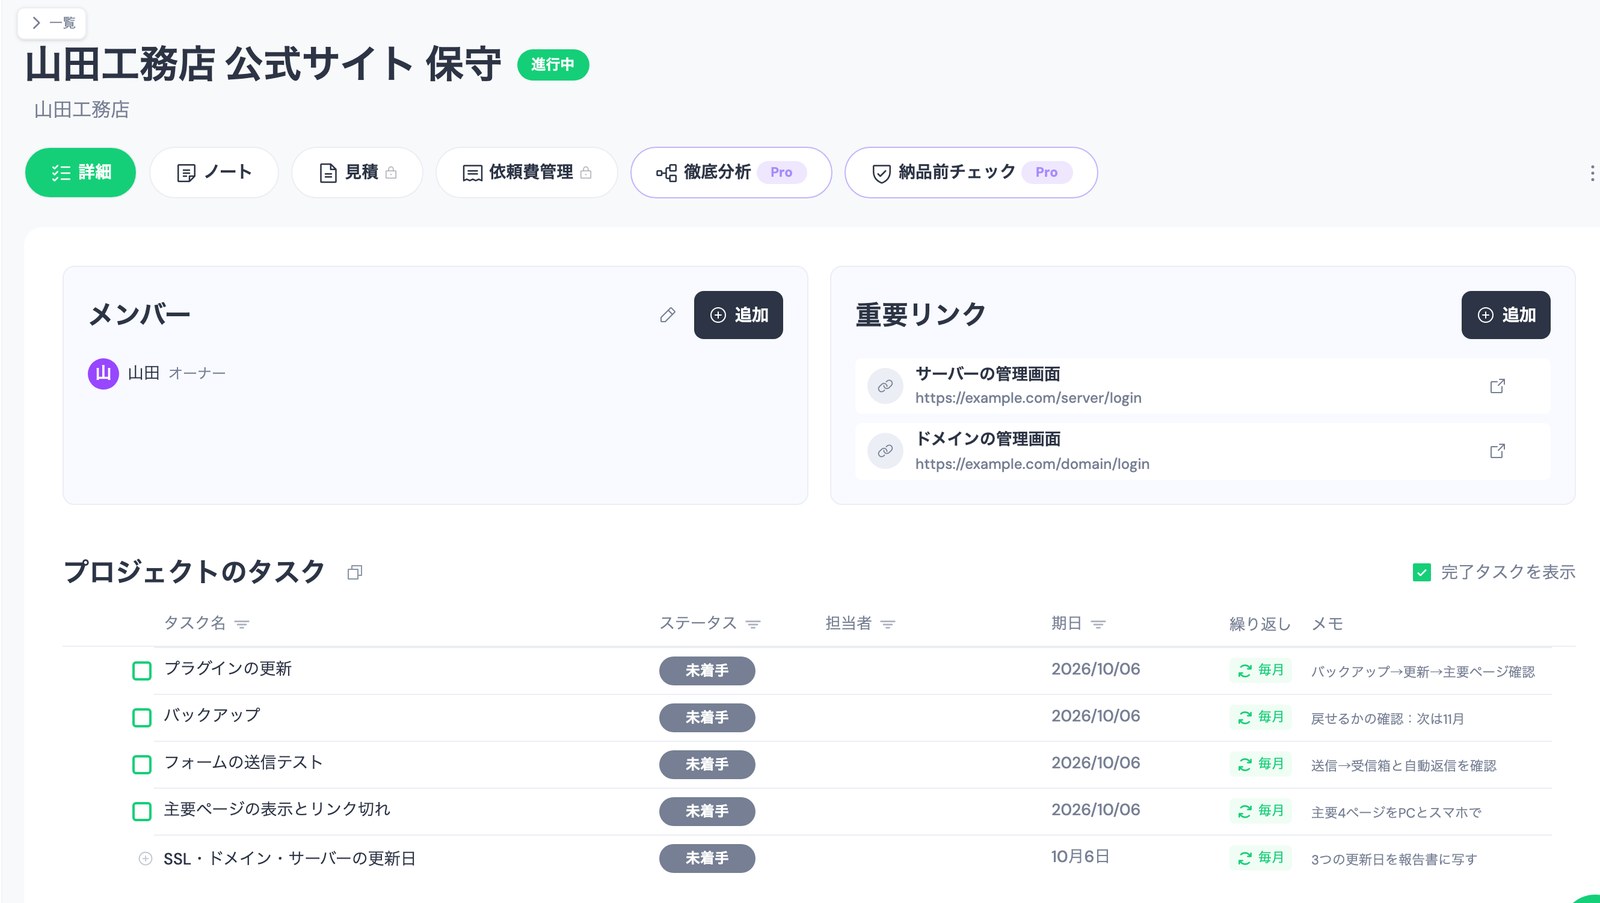Tick the checkbox for プラグインの更新
This screenshot has height=903, width=1600.
(x=142, y=670)
